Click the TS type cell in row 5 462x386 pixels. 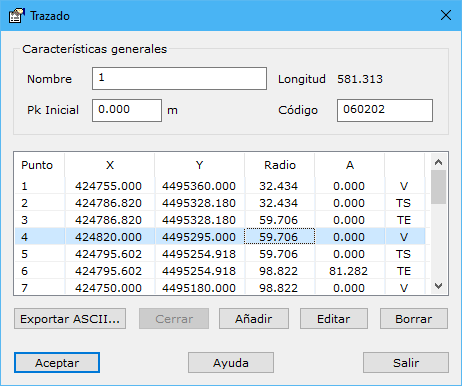click(403, 254)
